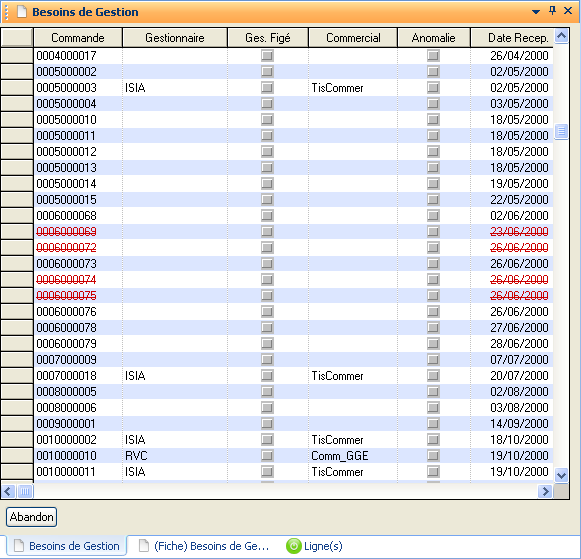Click the Date Recep. column header
Screen dimensions: 581x559
(x=513, y=38)
